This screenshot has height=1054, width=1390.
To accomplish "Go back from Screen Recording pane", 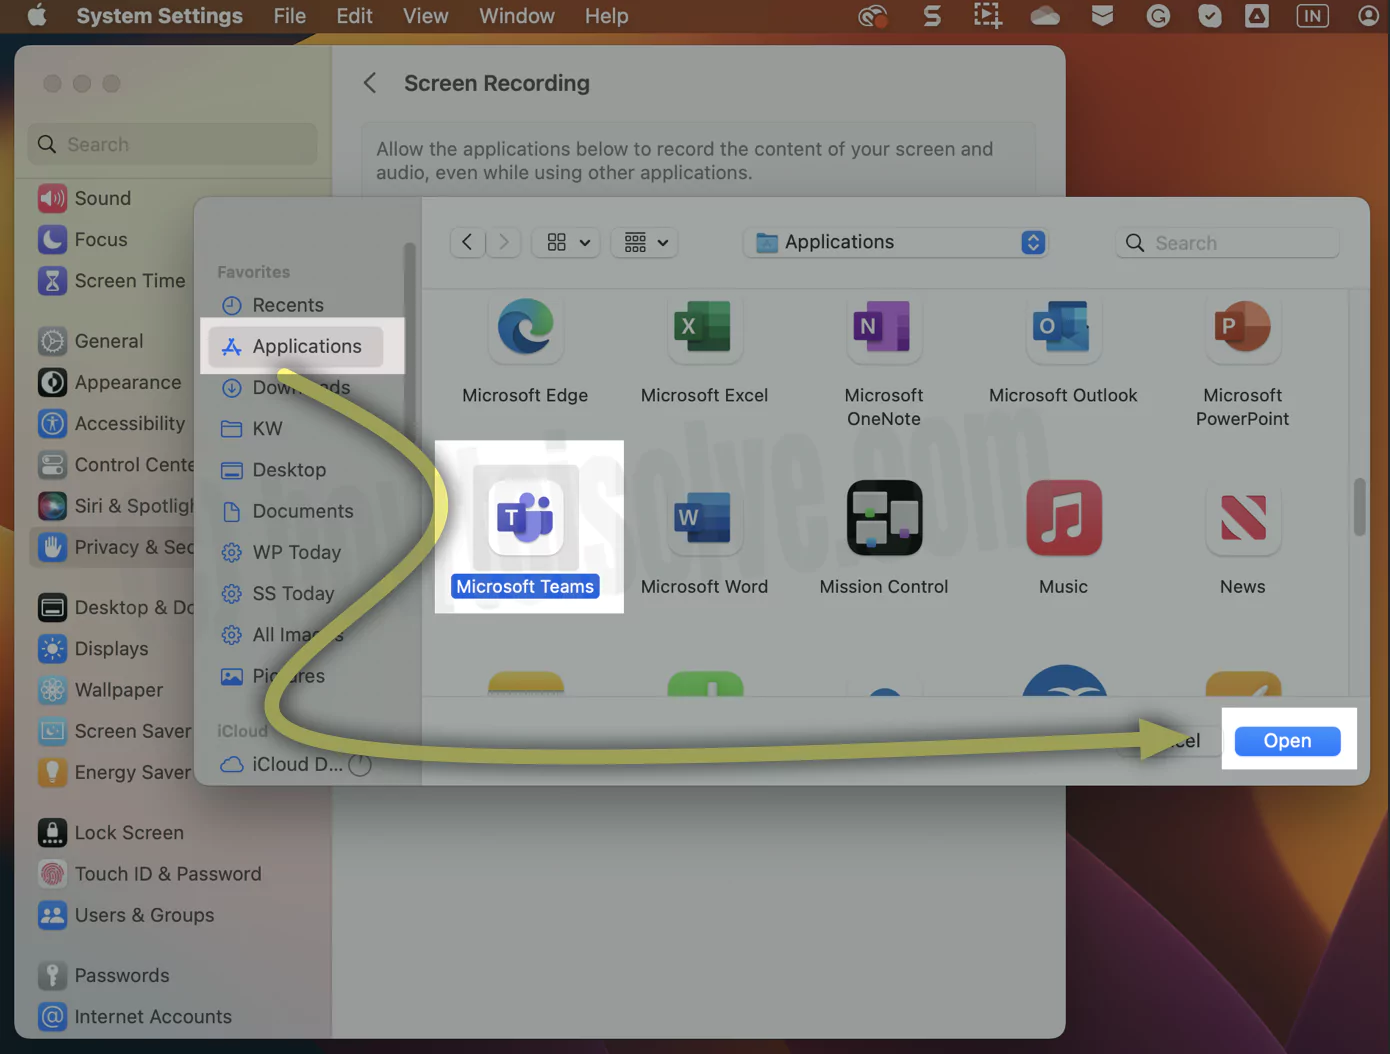I will click(x=370, y=83).
